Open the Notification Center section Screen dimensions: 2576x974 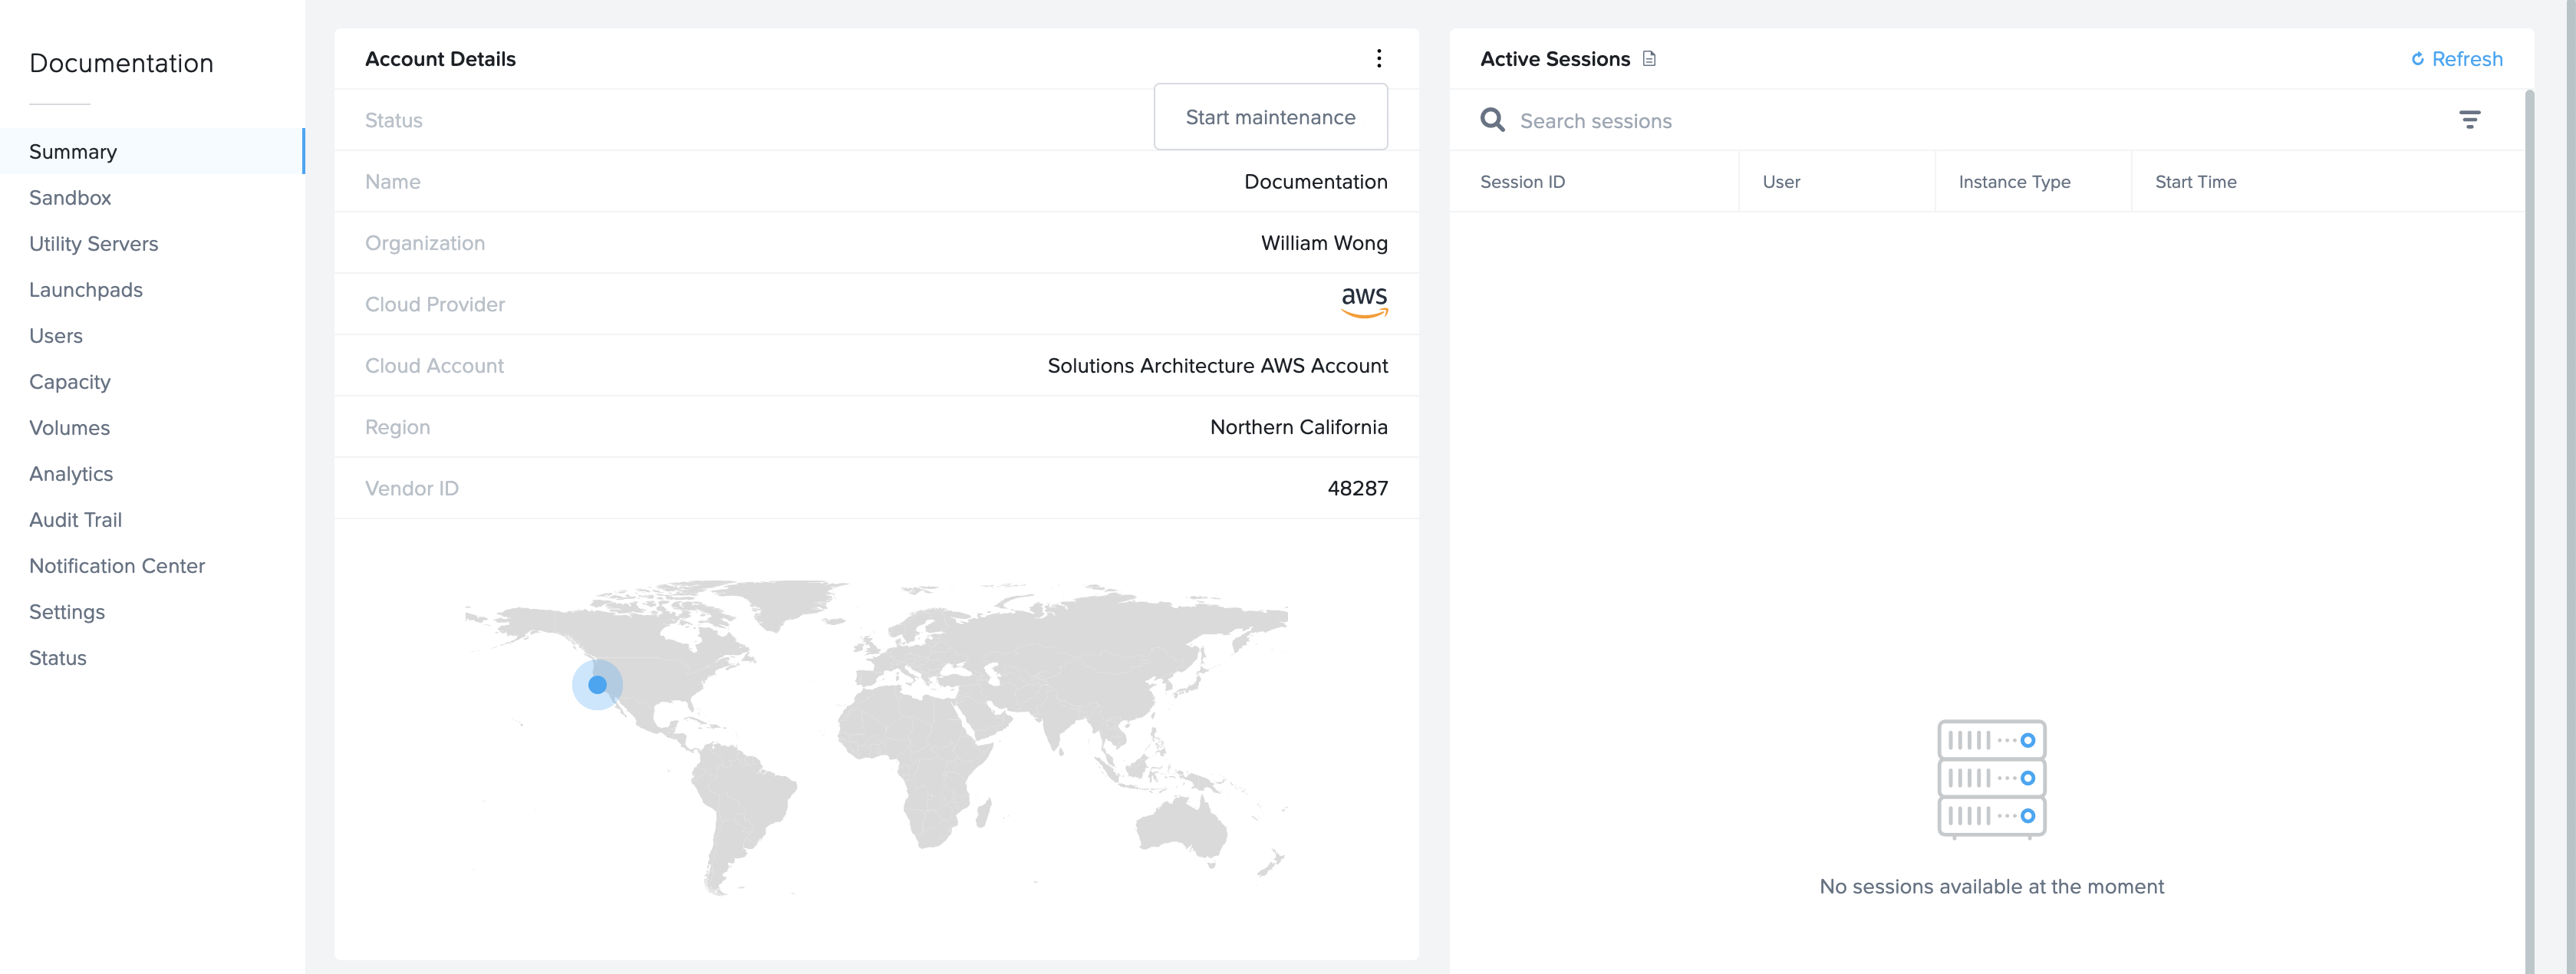point(117,565)
